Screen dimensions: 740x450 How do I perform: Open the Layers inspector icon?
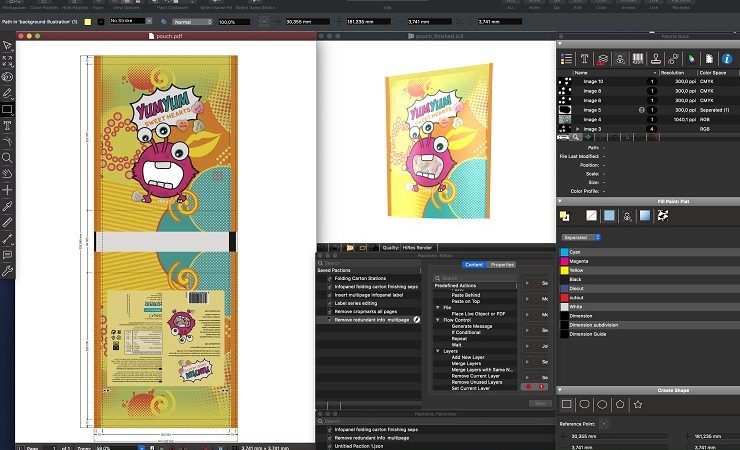(602, 59)
